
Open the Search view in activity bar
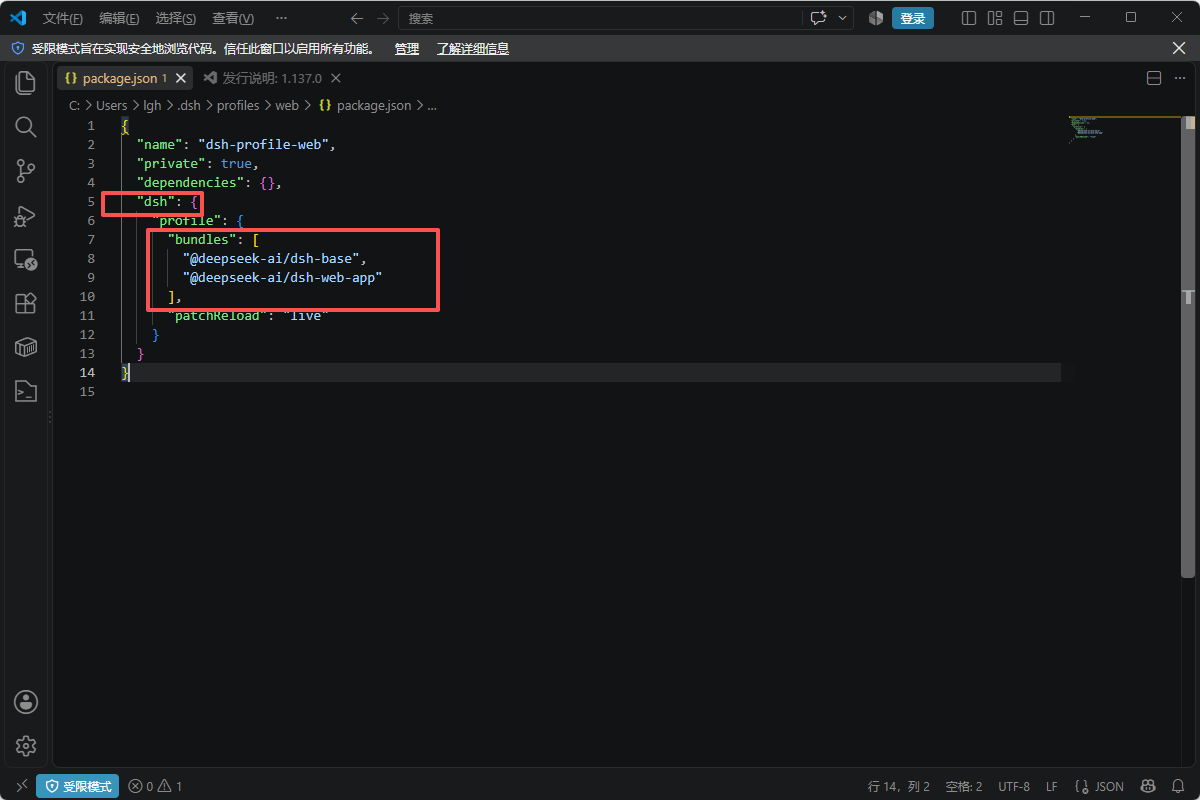(26, 127)
